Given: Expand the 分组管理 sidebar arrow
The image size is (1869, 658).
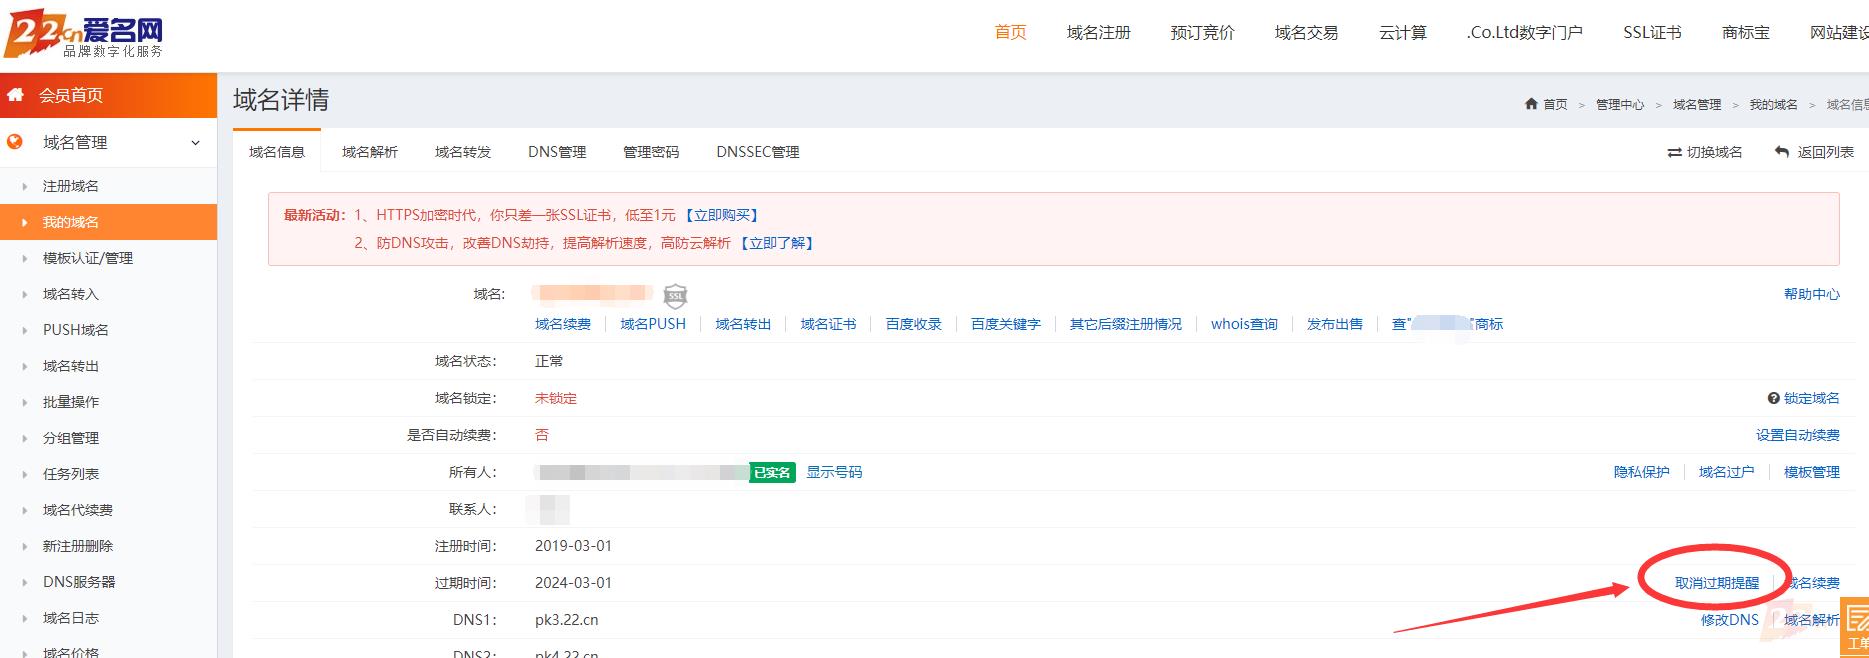Looking at the screenshot, I should [x=25, y=438].
